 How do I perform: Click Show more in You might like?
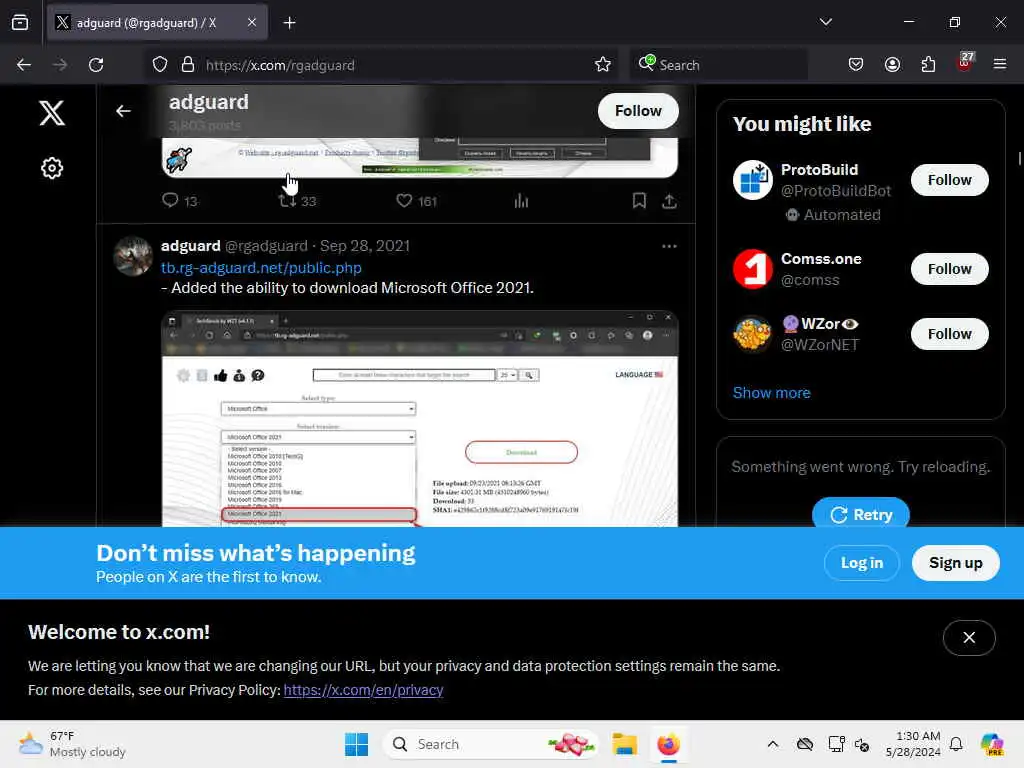[x=771, y=392]
